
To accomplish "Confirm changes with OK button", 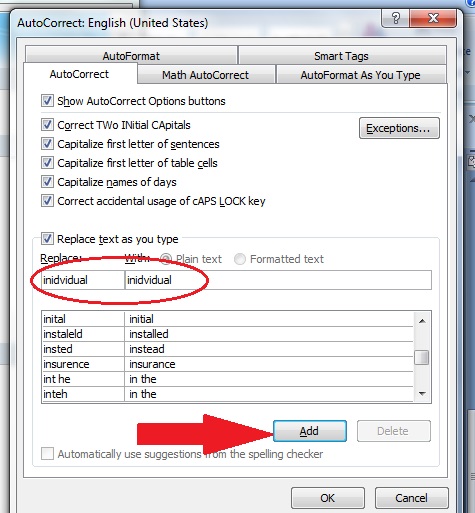I will [328, 498].
